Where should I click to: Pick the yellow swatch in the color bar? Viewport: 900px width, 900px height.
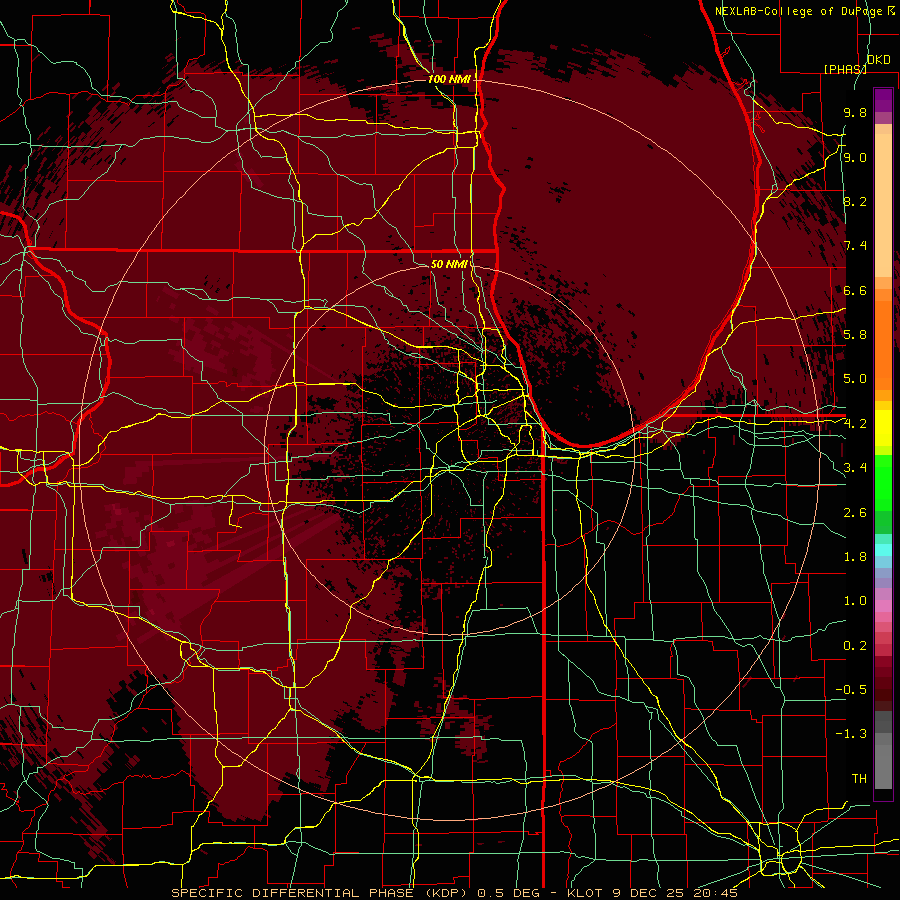point(883,428)
